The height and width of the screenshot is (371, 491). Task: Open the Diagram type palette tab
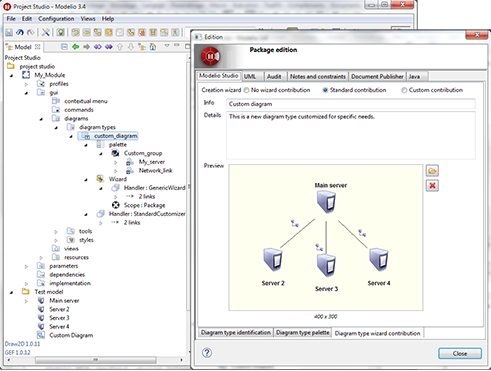(303, 333)
